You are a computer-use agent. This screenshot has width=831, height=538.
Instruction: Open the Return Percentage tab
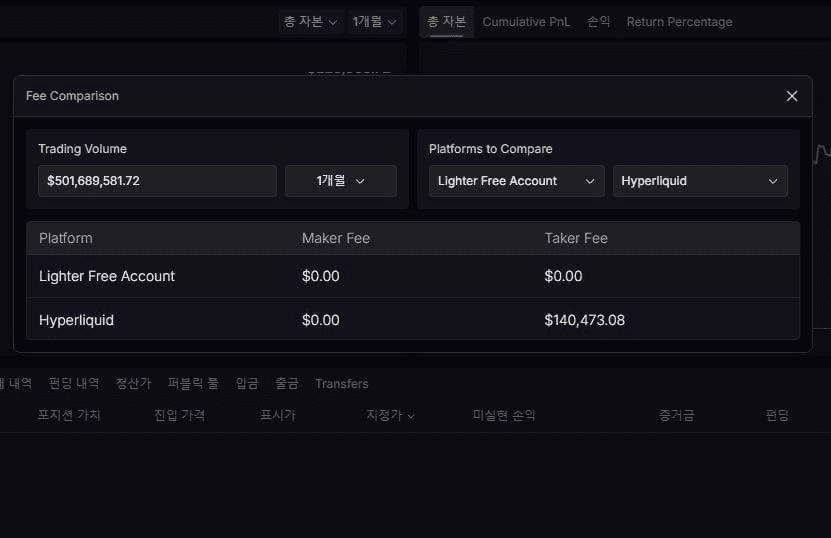coord(679,22)
